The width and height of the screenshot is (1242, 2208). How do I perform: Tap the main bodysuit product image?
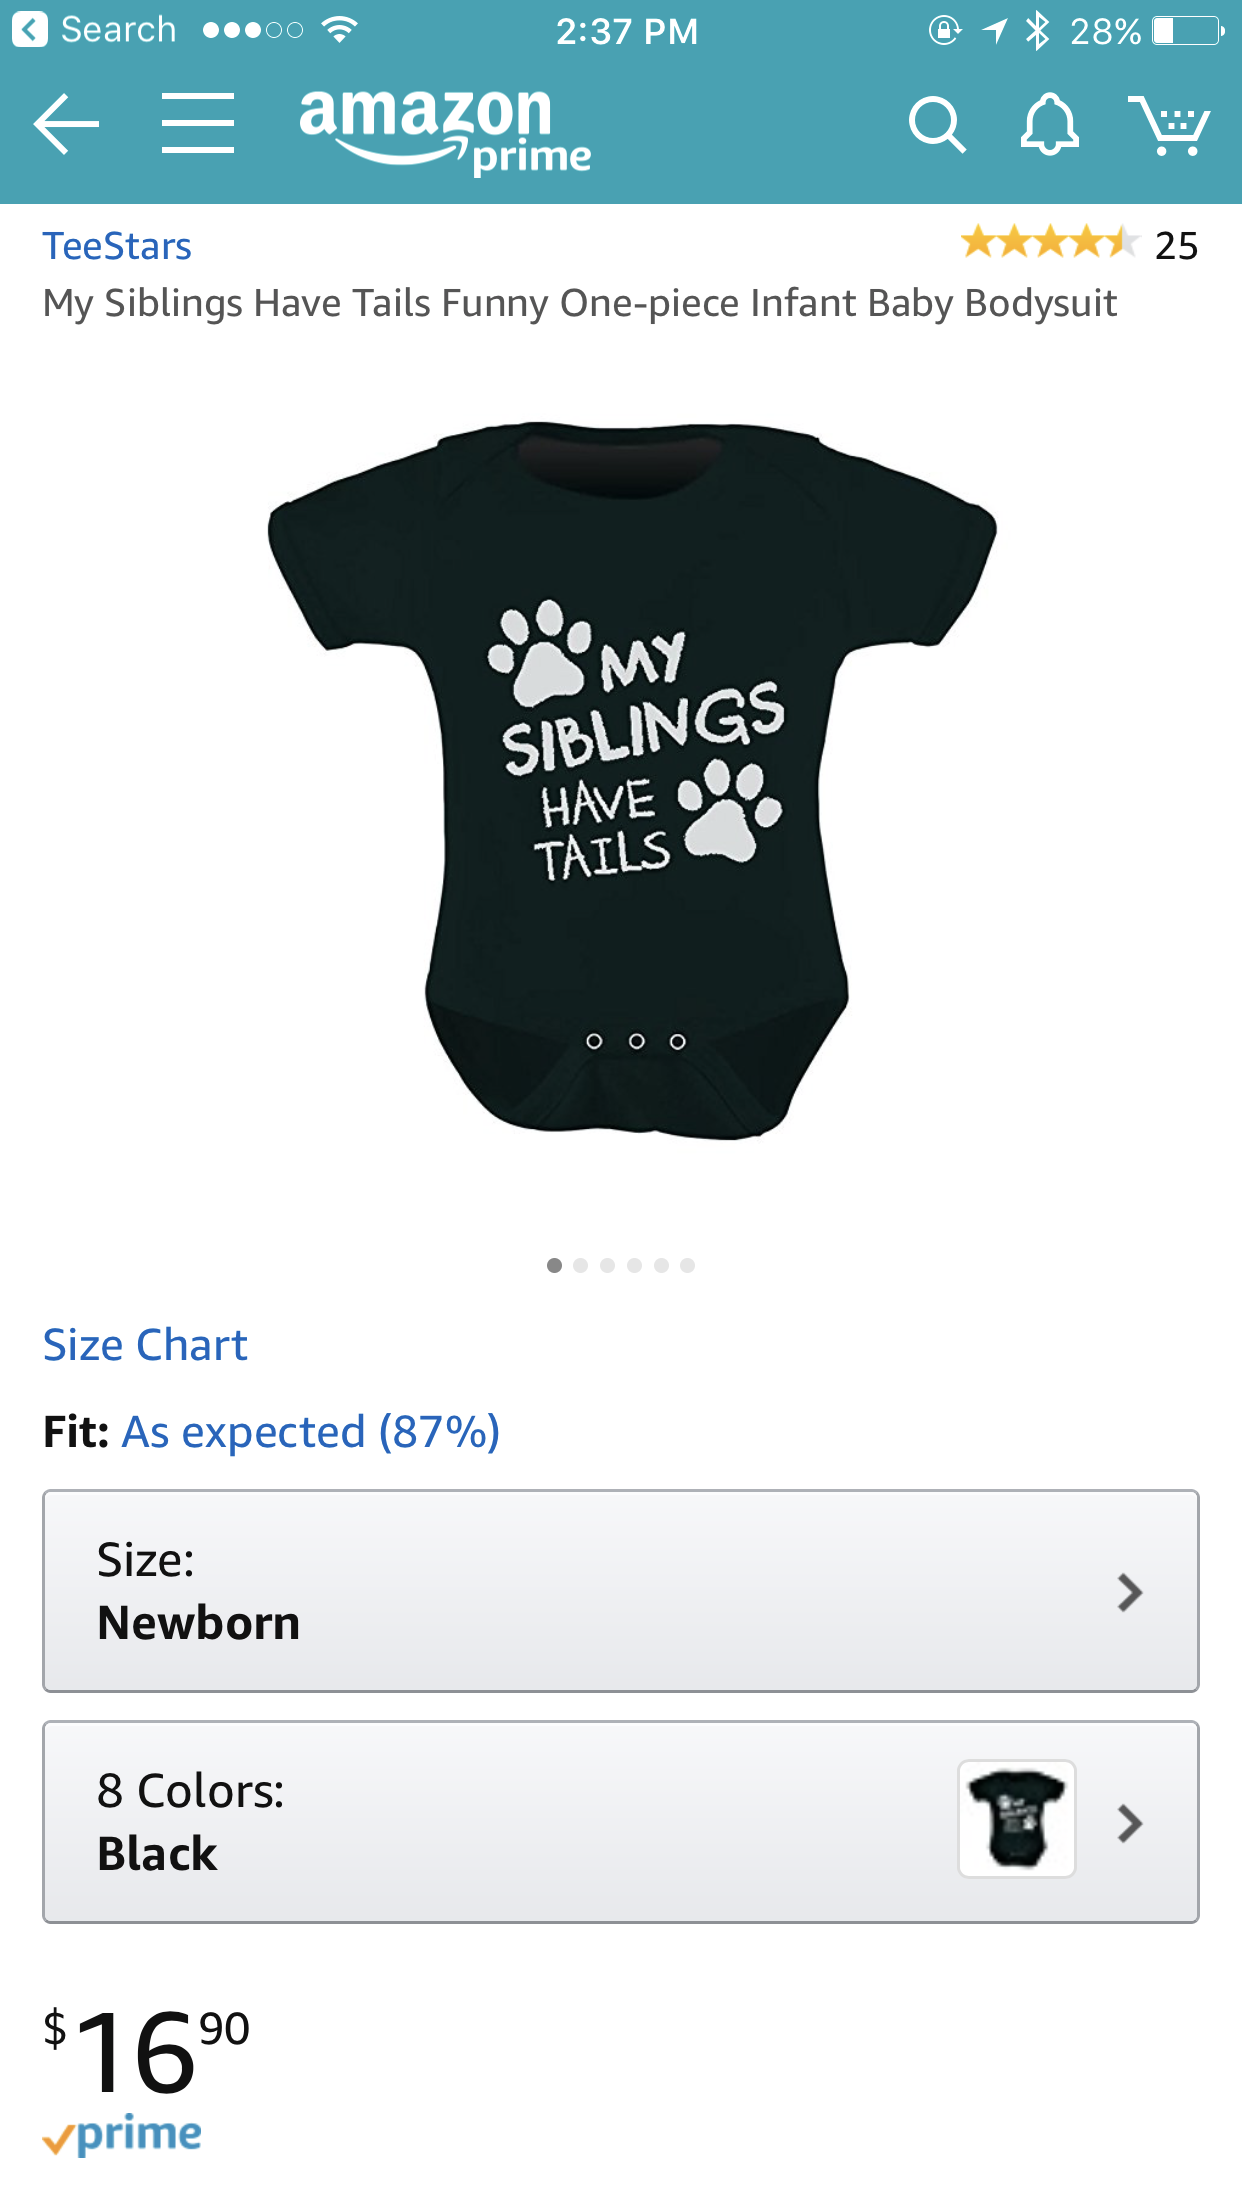pos(632,780)
